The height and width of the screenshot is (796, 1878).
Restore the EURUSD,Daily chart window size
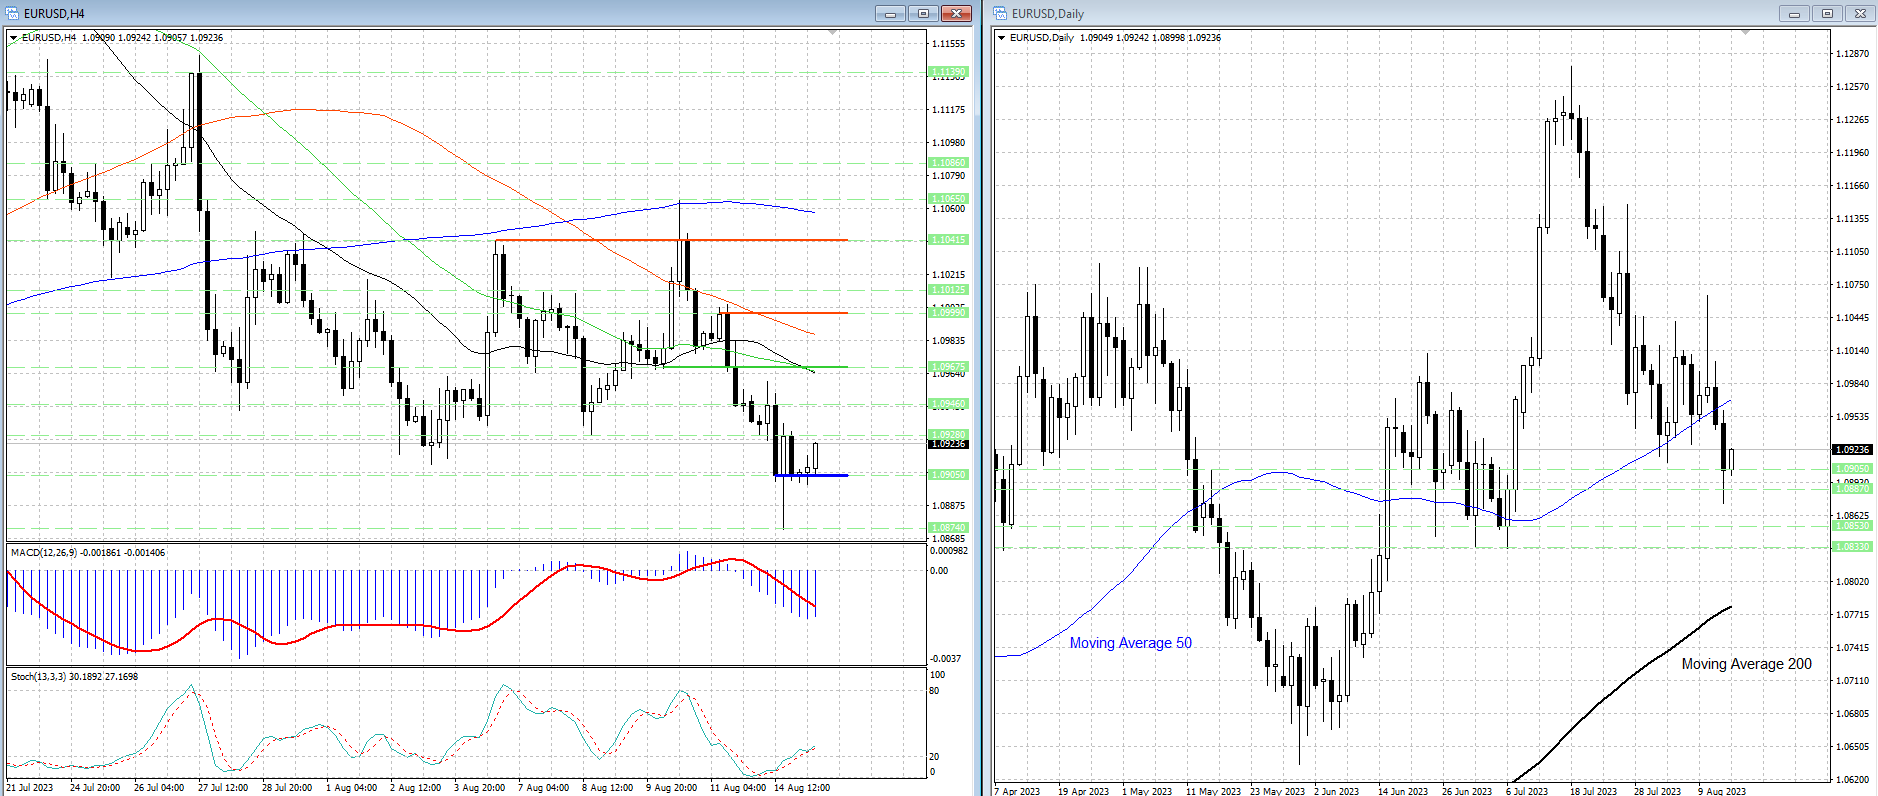coord(1827,13)
